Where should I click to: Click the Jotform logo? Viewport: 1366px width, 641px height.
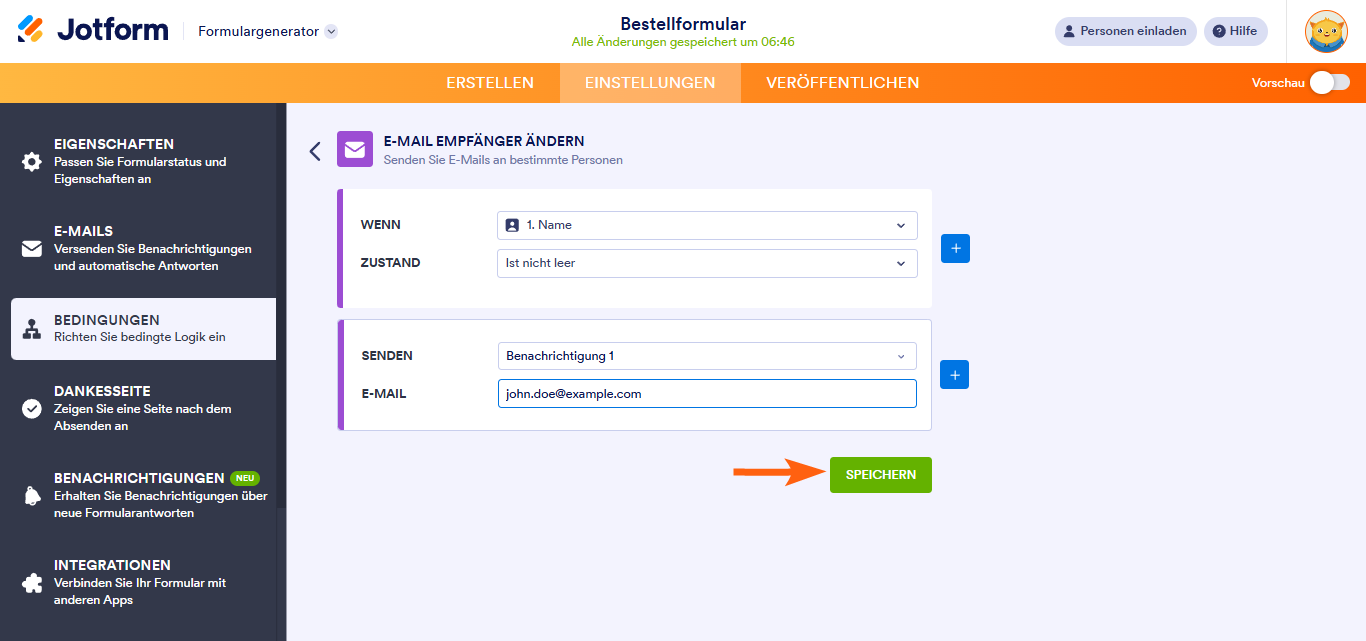(x=93, y=30)
